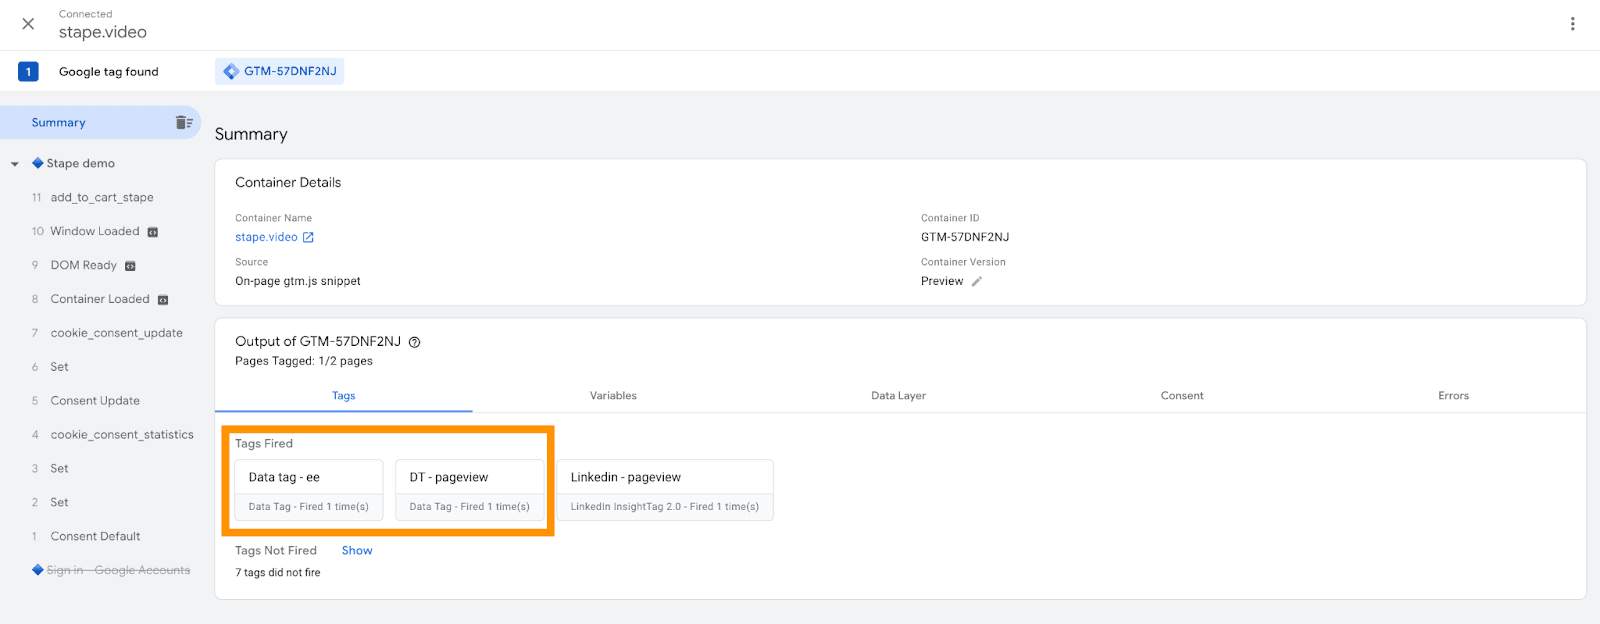The image size is (1600, 624).
Task: Click the number 1 Google tag badge
Action: [28, 71]
